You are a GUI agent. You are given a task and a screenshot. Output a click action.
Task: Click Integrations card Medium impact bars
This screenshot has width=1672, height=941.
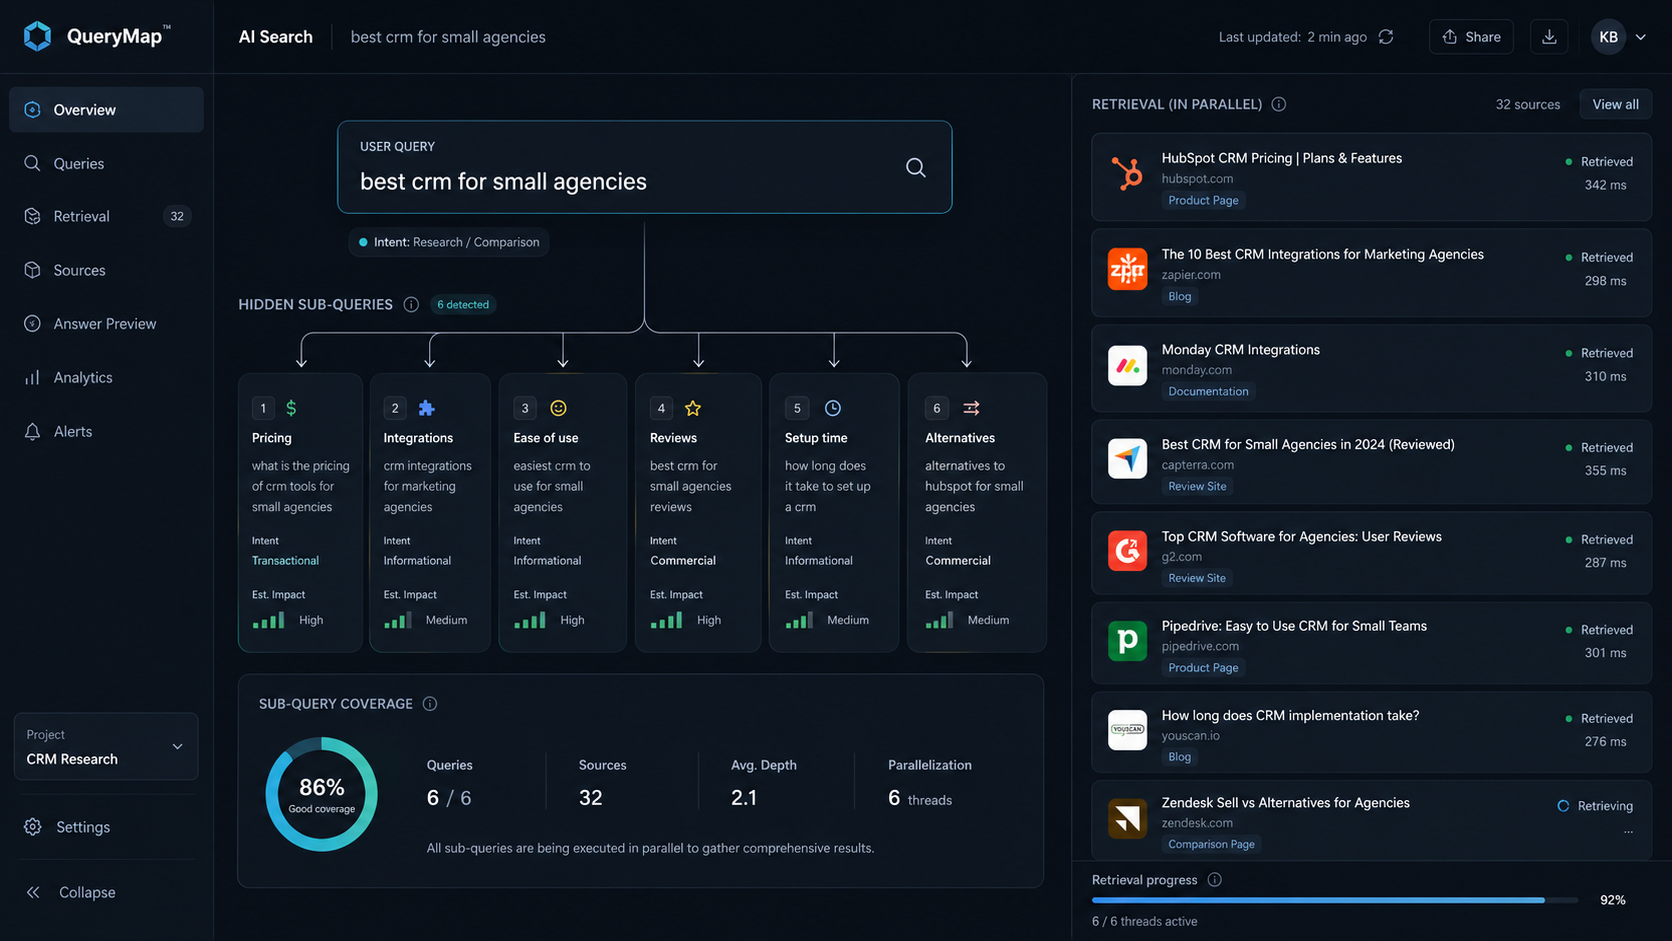(x=398, y=620)
